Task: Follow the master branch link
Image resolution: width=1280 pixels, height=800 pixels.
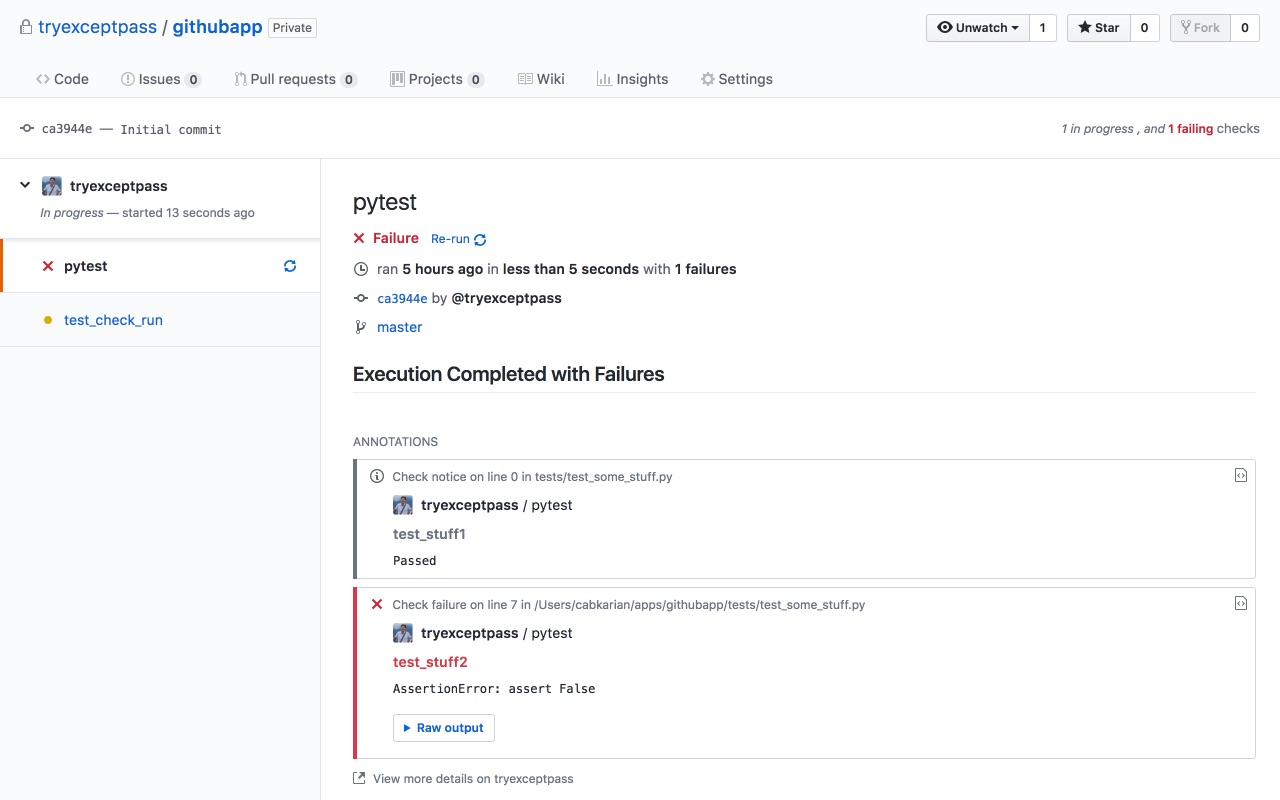Action: coord(399,327)
